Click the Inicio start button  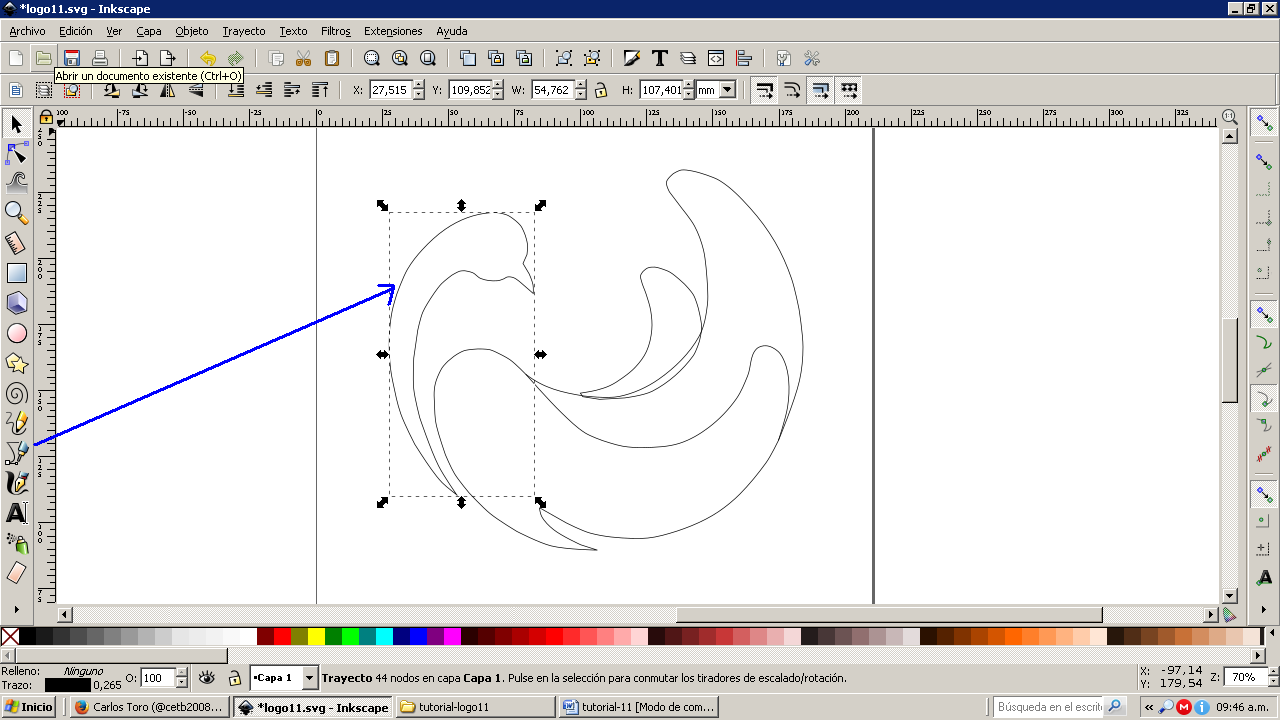pyautogui.click(x=29, y=707)
